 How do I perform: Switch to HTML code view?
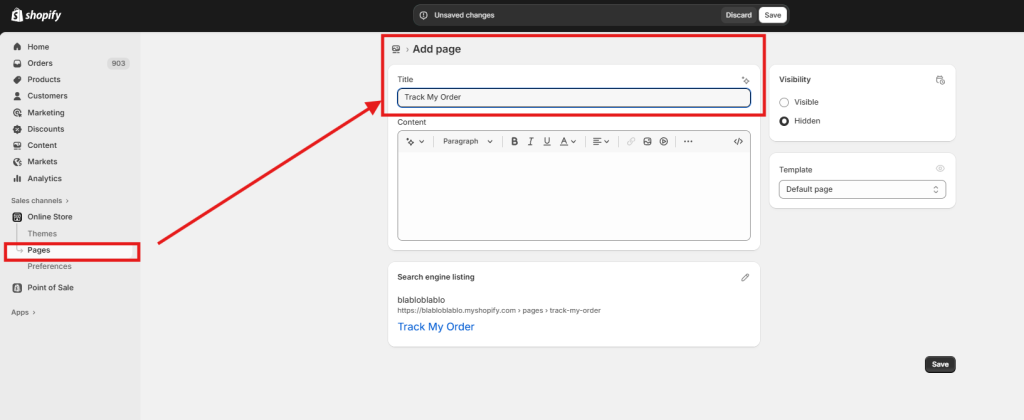[738, 141]
